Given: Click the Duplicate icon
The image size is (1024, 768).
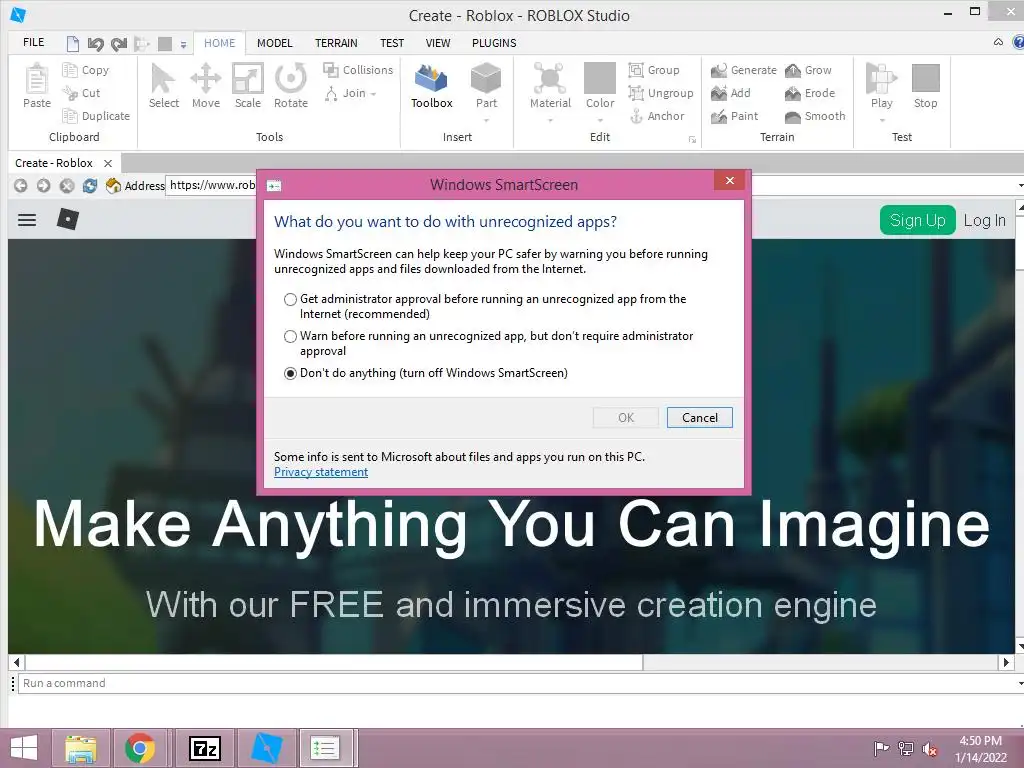Looking at the screenshot, I should (x=70, y=116).
